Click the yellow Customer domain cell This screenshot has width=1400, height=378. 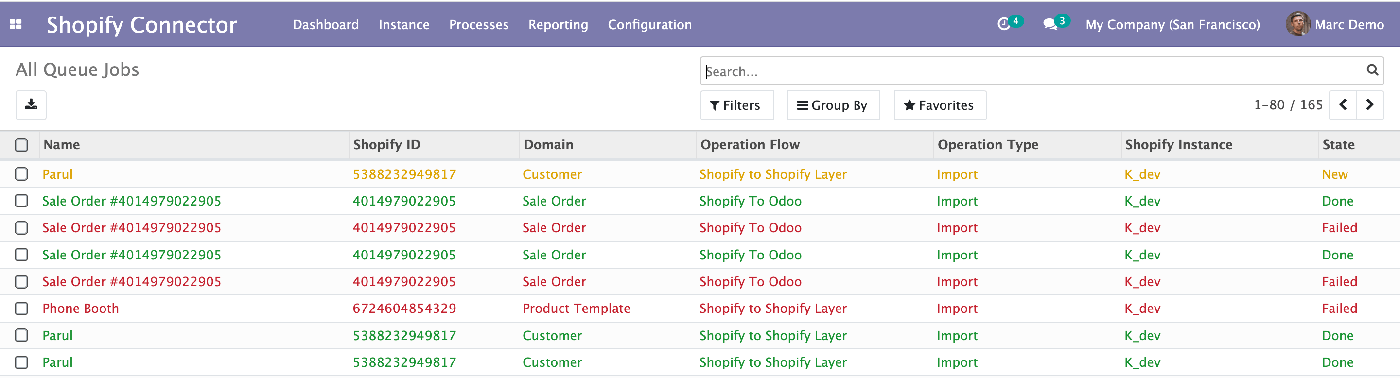(x=552, y=174)
